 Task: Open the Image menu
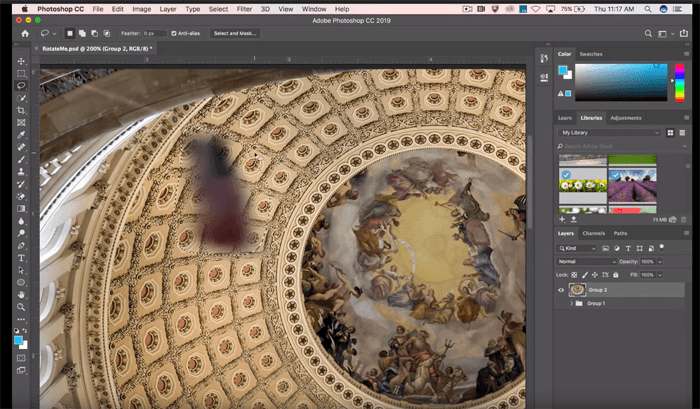click(x=142, y=9)
